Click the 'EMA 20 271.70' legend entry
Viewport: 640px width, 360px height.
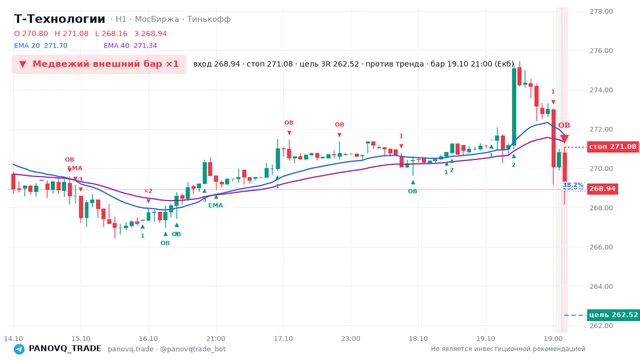(x=41, y=46)
